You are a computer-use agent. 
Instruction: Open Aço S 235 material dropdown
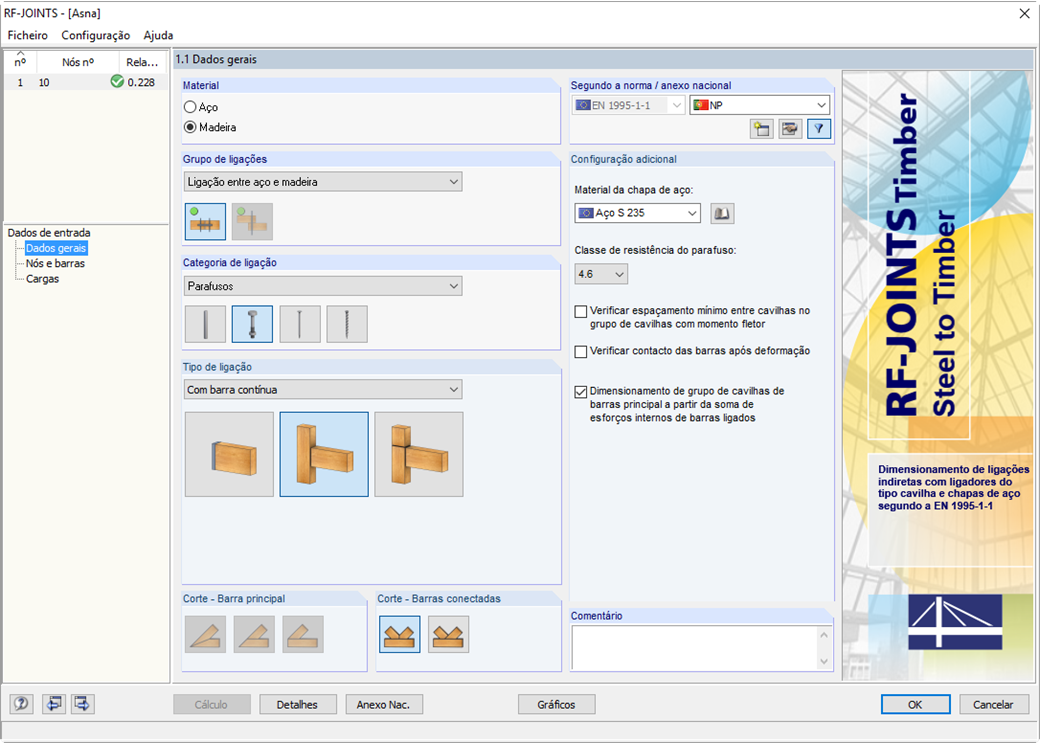(637, 213)
